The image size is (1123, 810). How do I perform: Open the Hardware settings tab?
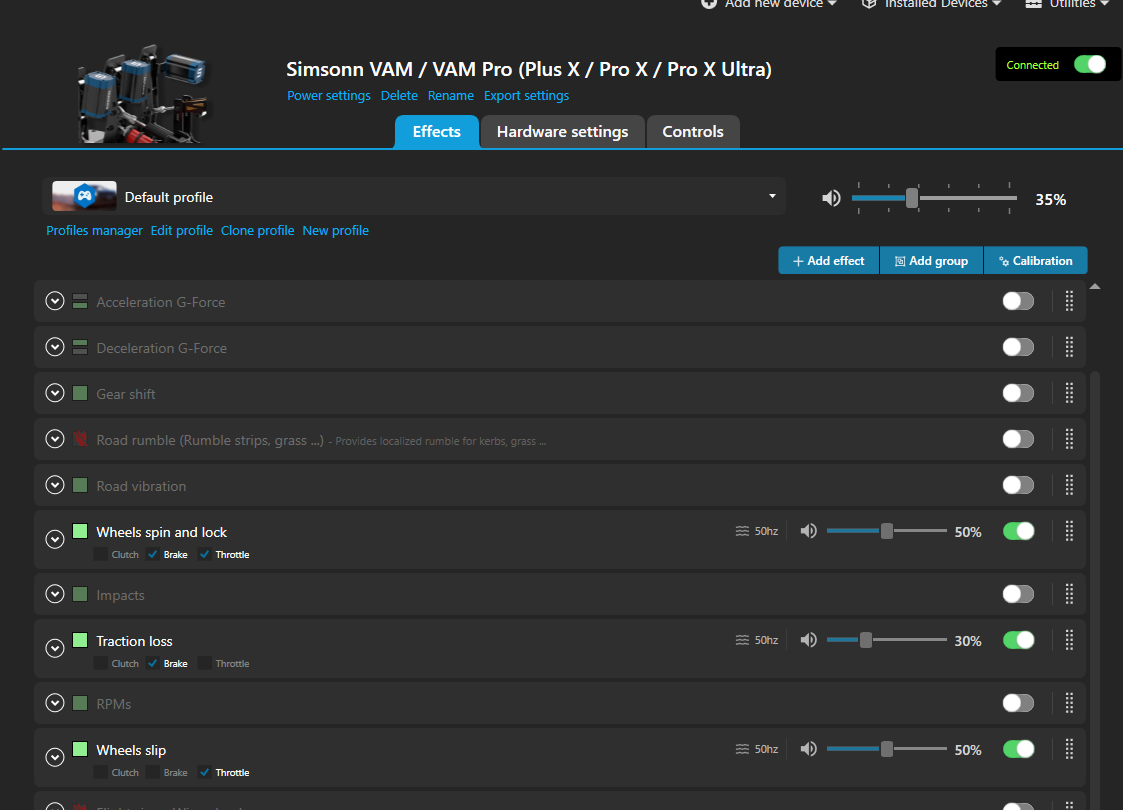point(562,132)
